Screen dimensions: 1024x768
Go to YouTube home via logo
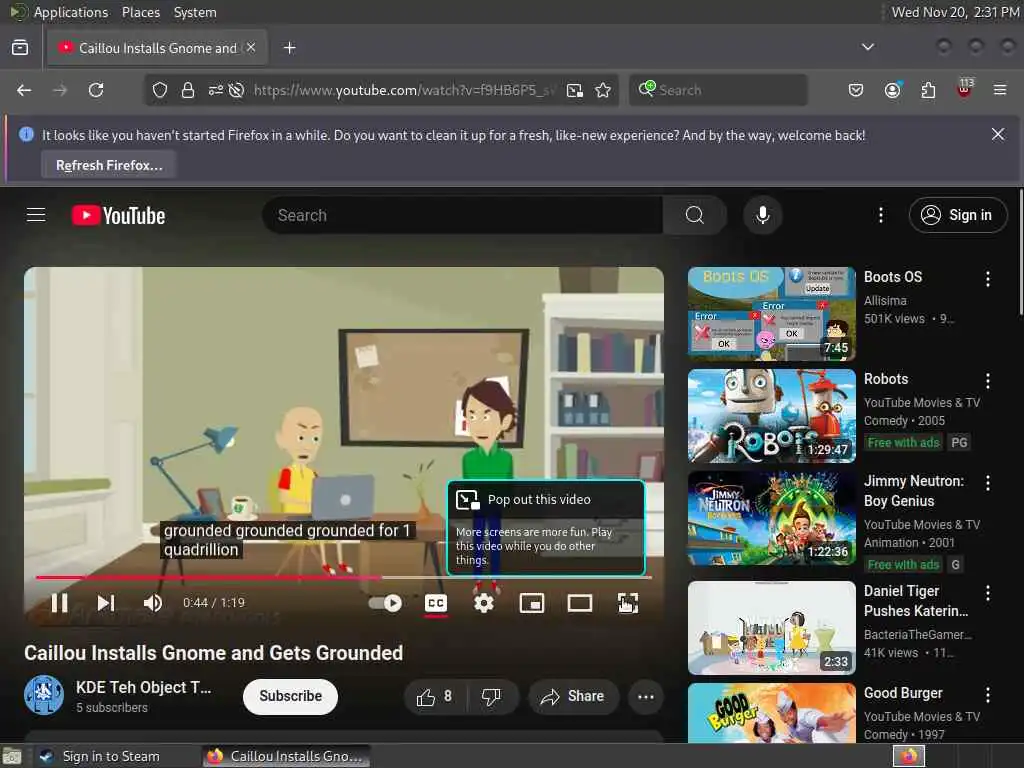click(x=118, y=216)
